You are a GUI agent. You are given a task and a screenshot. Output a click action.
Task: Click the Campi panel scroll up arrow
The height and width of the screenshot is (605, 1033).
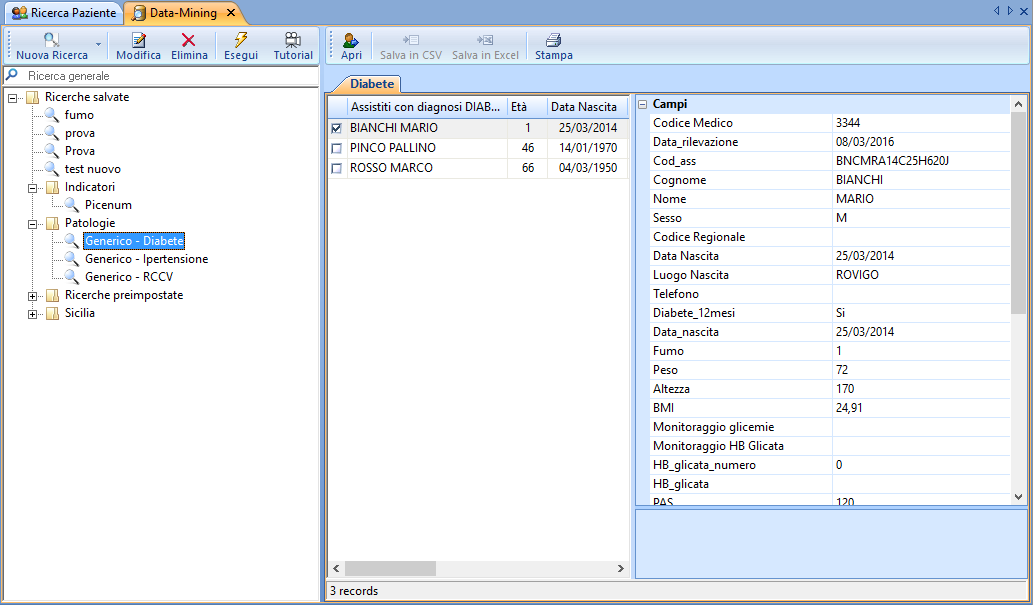pos(1019,104)
